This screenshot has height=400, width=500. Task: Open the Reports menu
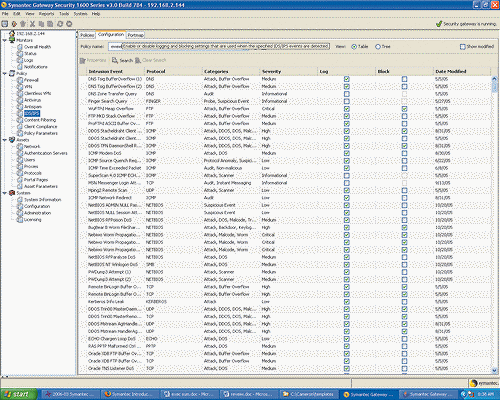click(x=46, y=14)
